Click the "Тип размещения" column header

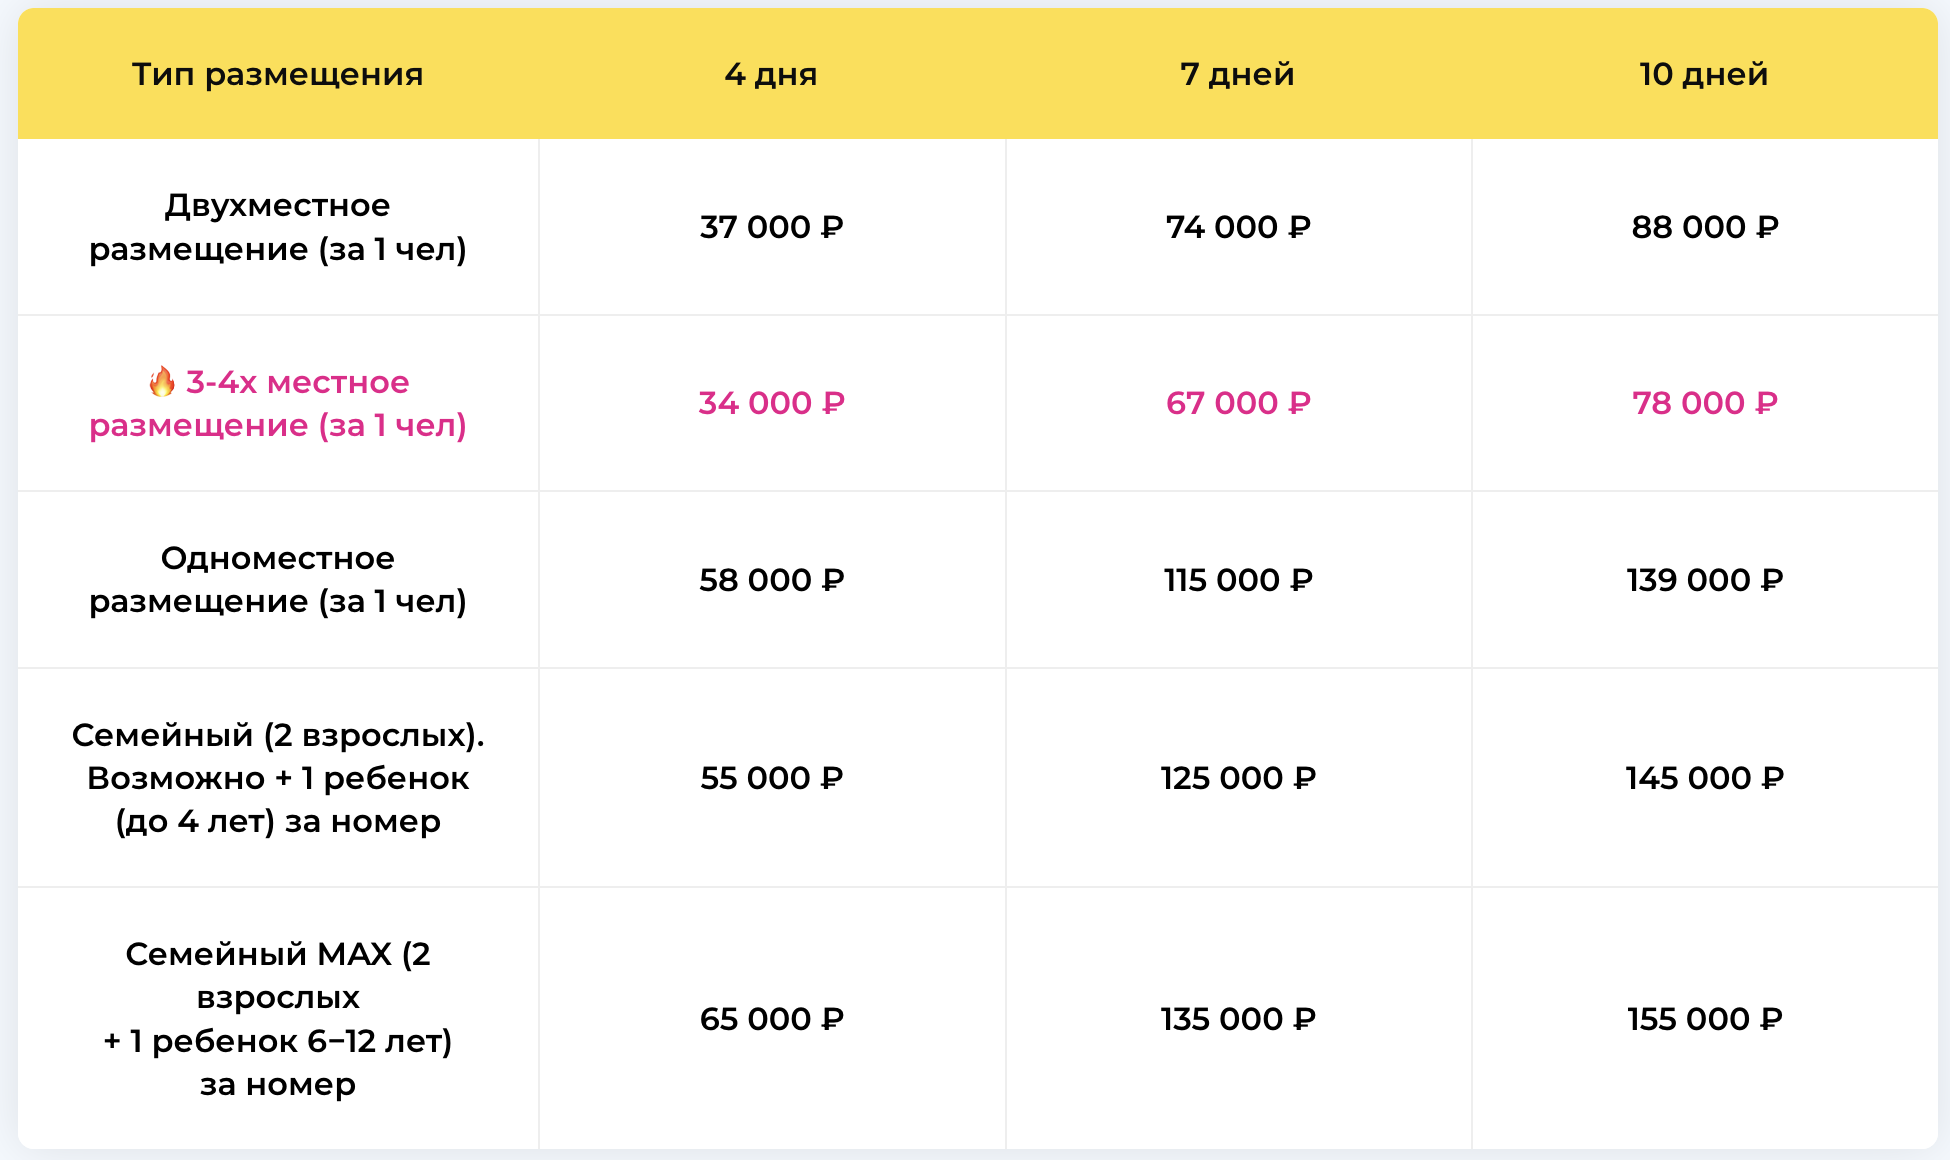(x=278, y=74)
